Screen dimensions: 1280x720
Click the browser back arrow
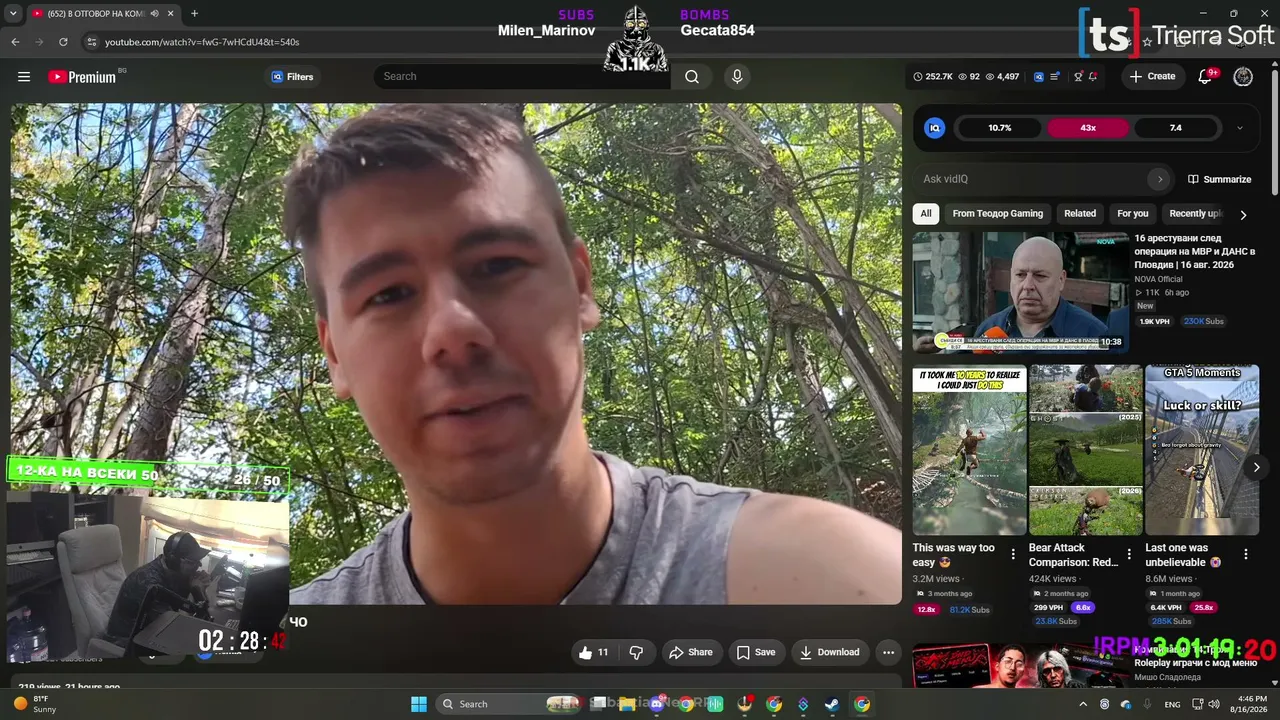click(x=15, y=42)
